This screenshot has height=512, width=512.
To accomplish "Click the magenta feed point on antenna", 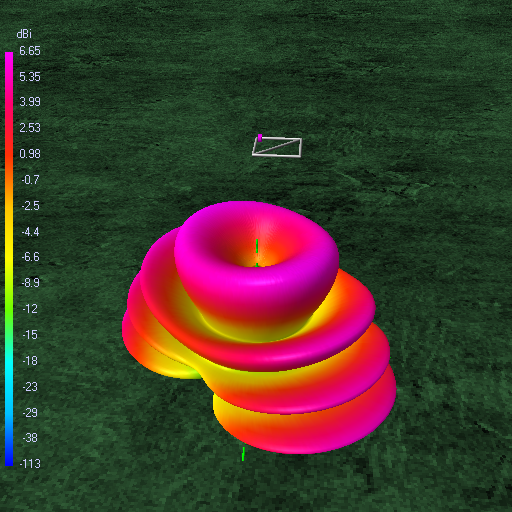I will click(260, 138).
